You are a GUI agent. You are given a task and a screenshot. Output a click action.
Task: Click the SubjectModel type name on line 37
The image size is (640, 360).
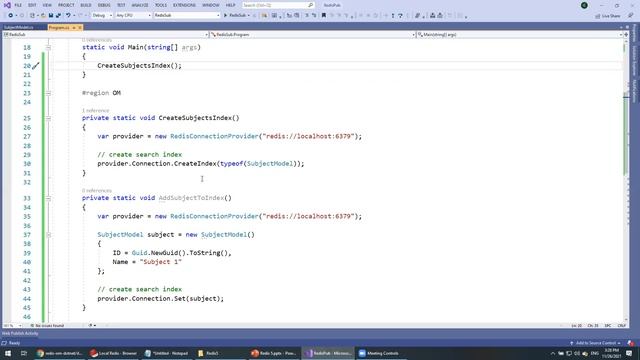[120, 235]
